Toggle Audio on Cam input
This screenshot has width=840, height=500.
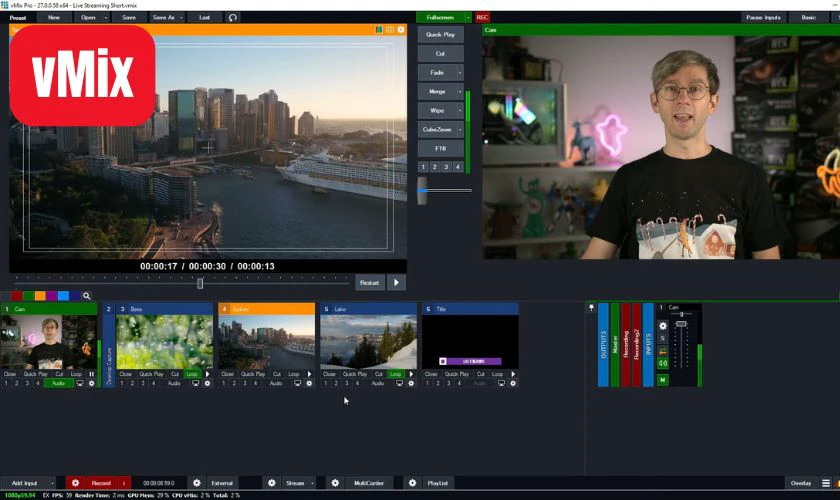[58, 383]
